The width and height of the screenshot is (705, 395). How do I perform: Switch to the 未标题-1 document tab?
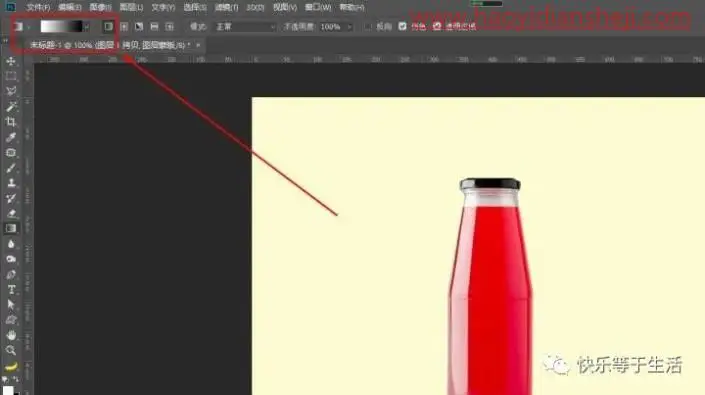[110, 45]
